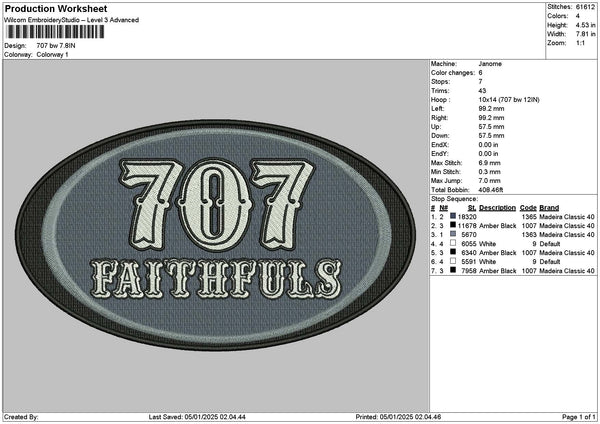
Task: Click the 'EndX:' label
Action: pos(439,145)
